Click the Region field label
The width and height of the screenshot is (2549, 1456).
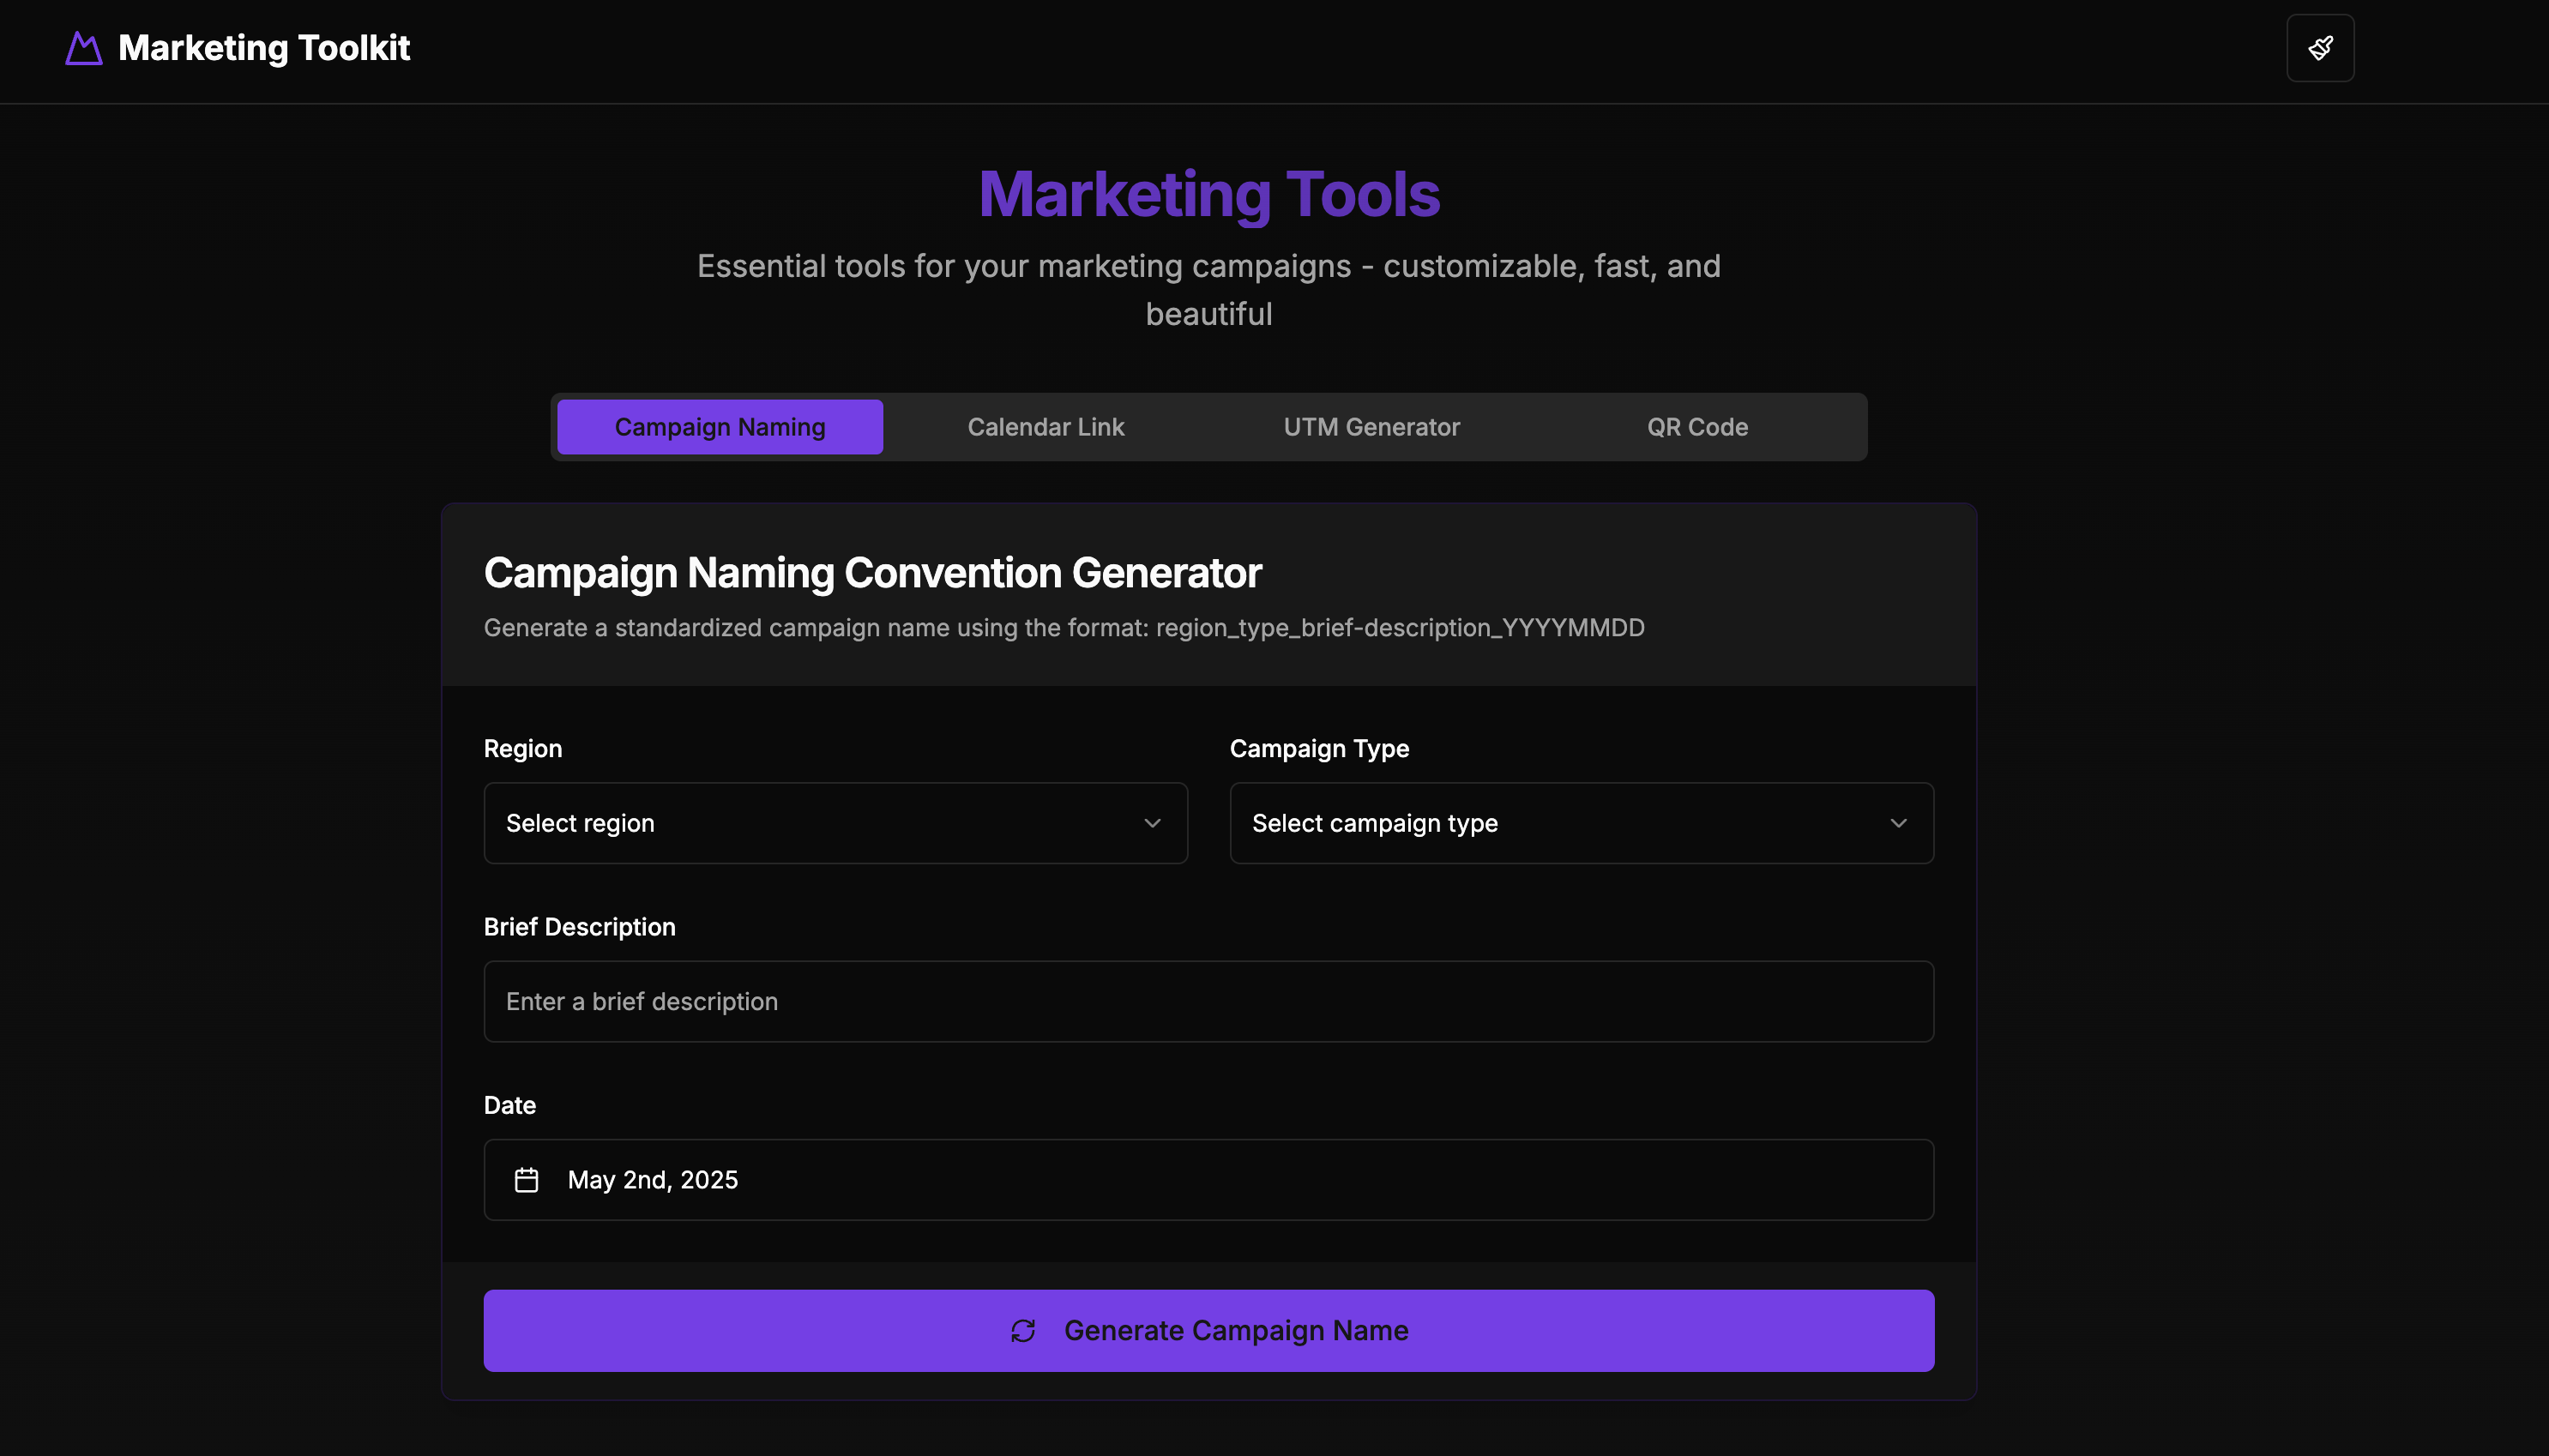tap(522, 748)
